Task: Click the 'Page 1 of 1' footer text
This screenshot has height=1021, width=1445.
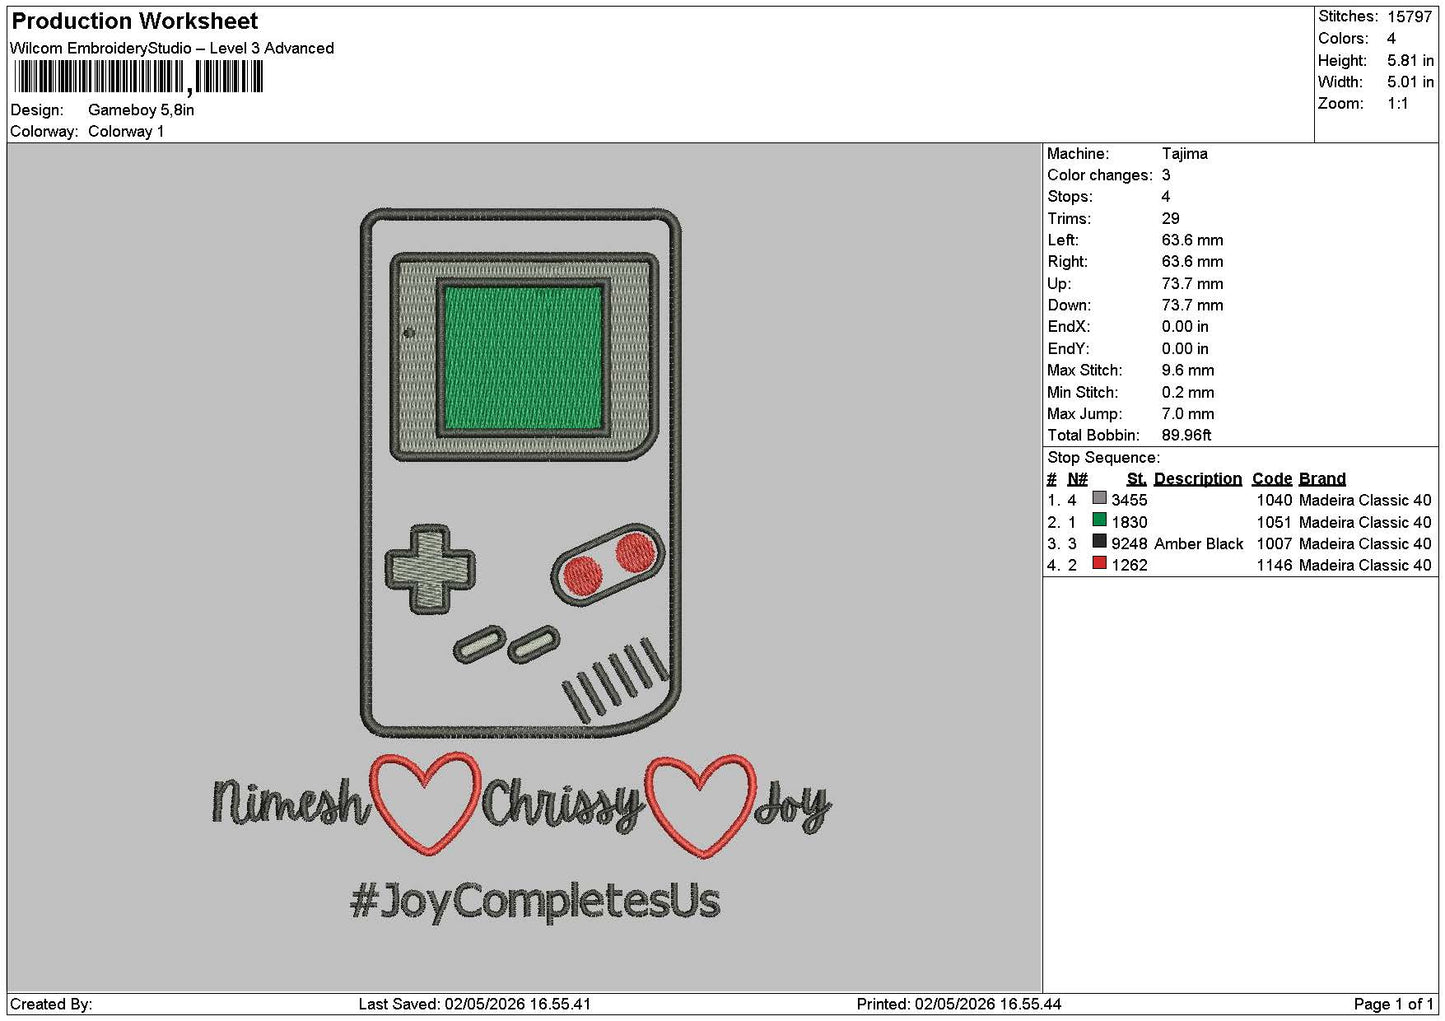Action: (1393, 1004)
